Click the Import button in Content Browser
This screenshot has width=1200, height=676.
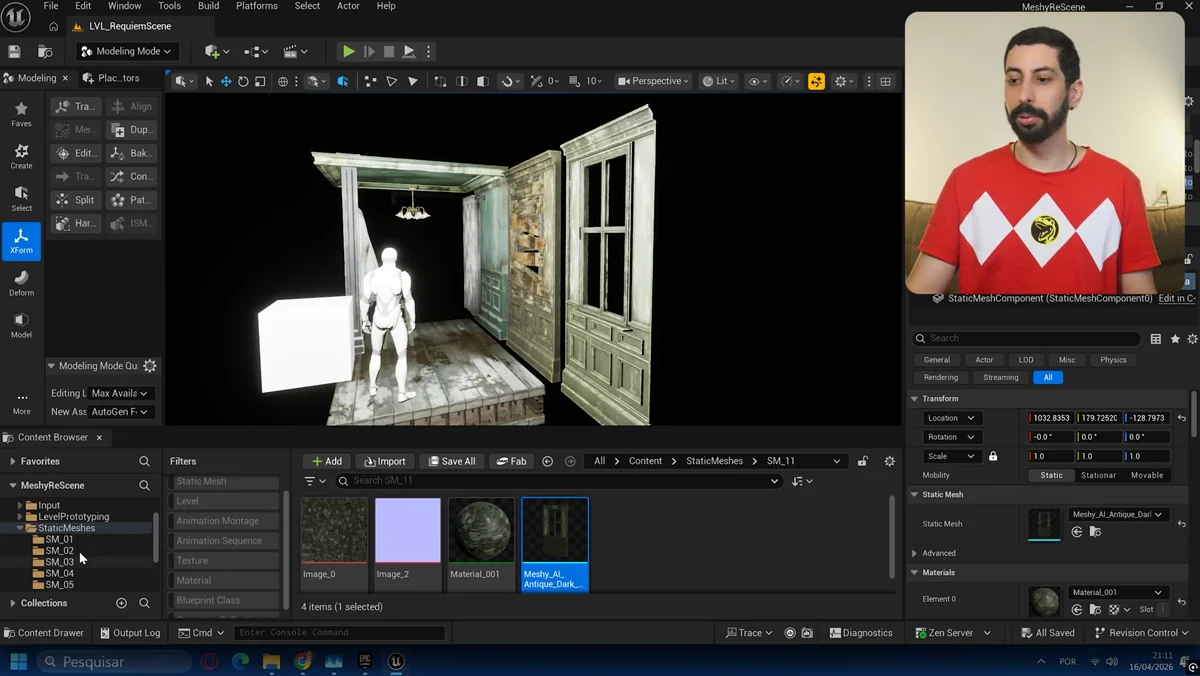[384, 461]
